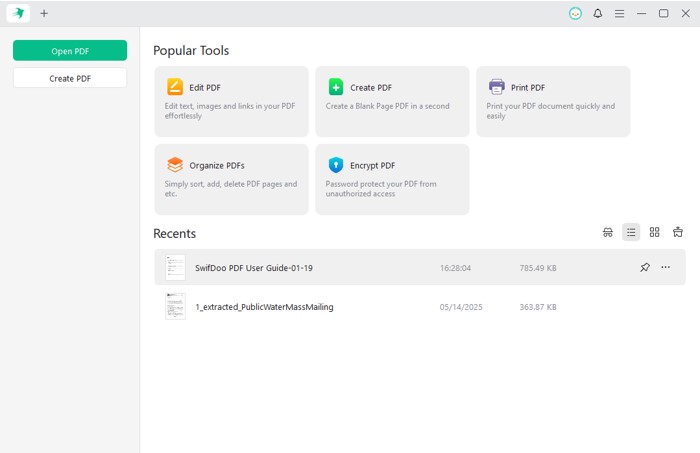This screenshot has height=453, width=700.
Task: Close the SwifDoo window
Action: click(x=686, y=13)
